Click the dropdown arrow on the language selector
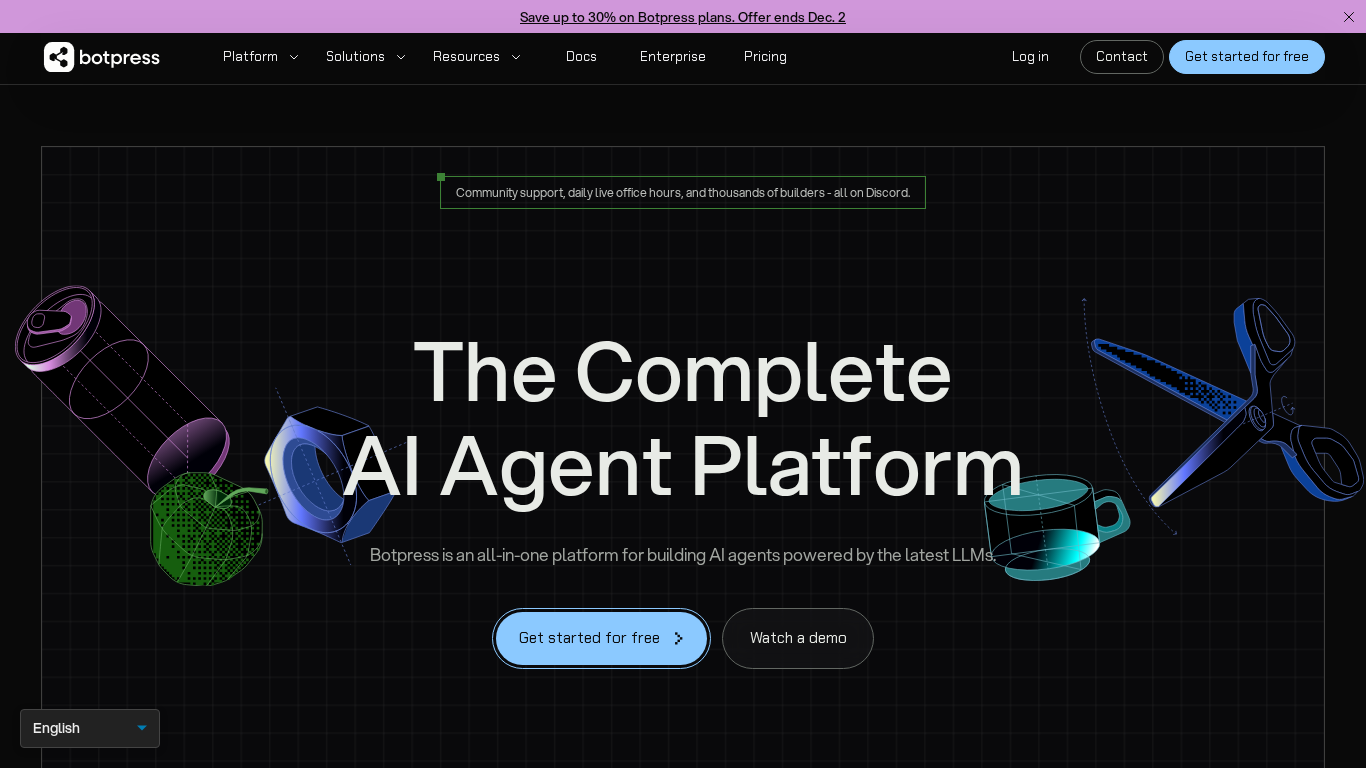1366x768 pixels. click(x=142, y=728)
